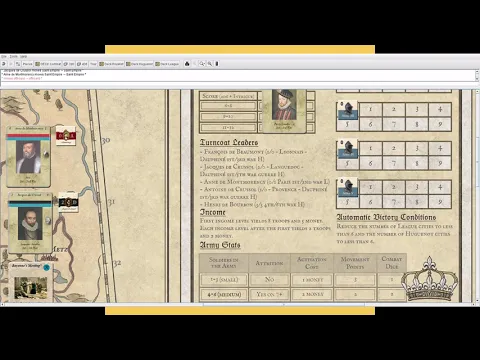Open the middle menu bar item
The height and width of the screenshot is (360, 480).
tap(13, 57)
